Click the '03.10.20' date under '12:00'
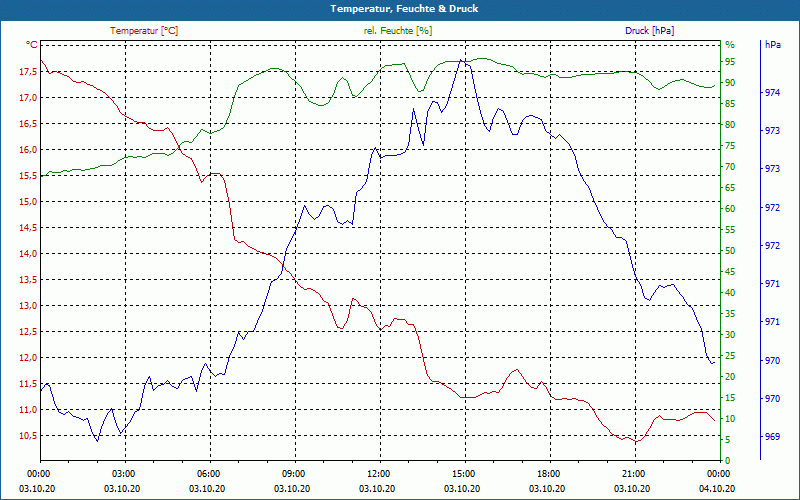This screenshot has height=500, width=800. pyautogui.click(x=378, y=489)
